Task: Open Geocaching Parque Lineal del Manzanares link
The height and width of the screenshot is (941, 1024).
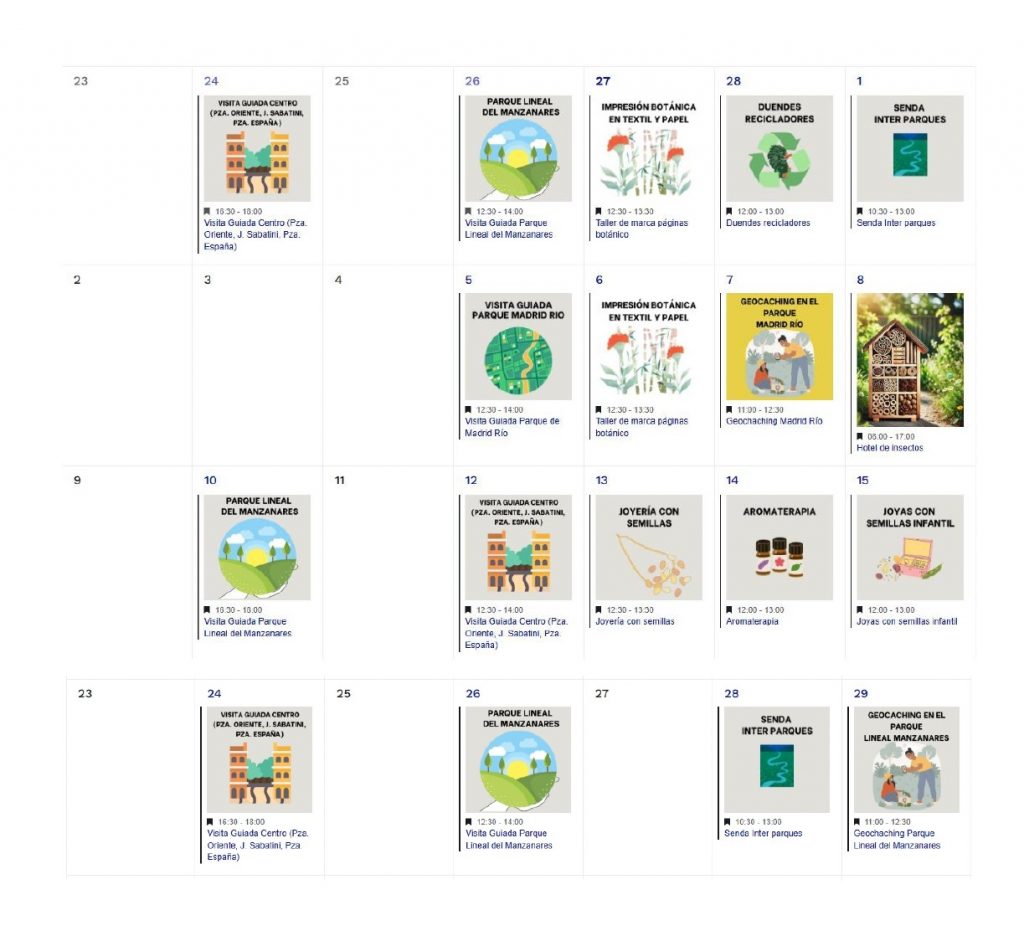Action: tap(896, 840)
